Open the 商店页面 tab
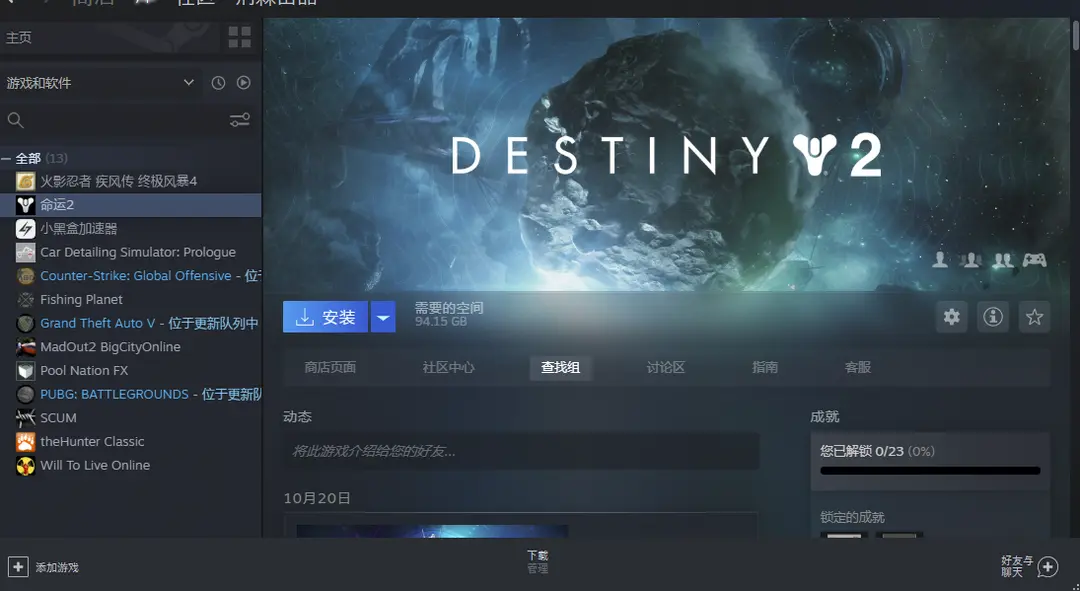 (330, 367)
